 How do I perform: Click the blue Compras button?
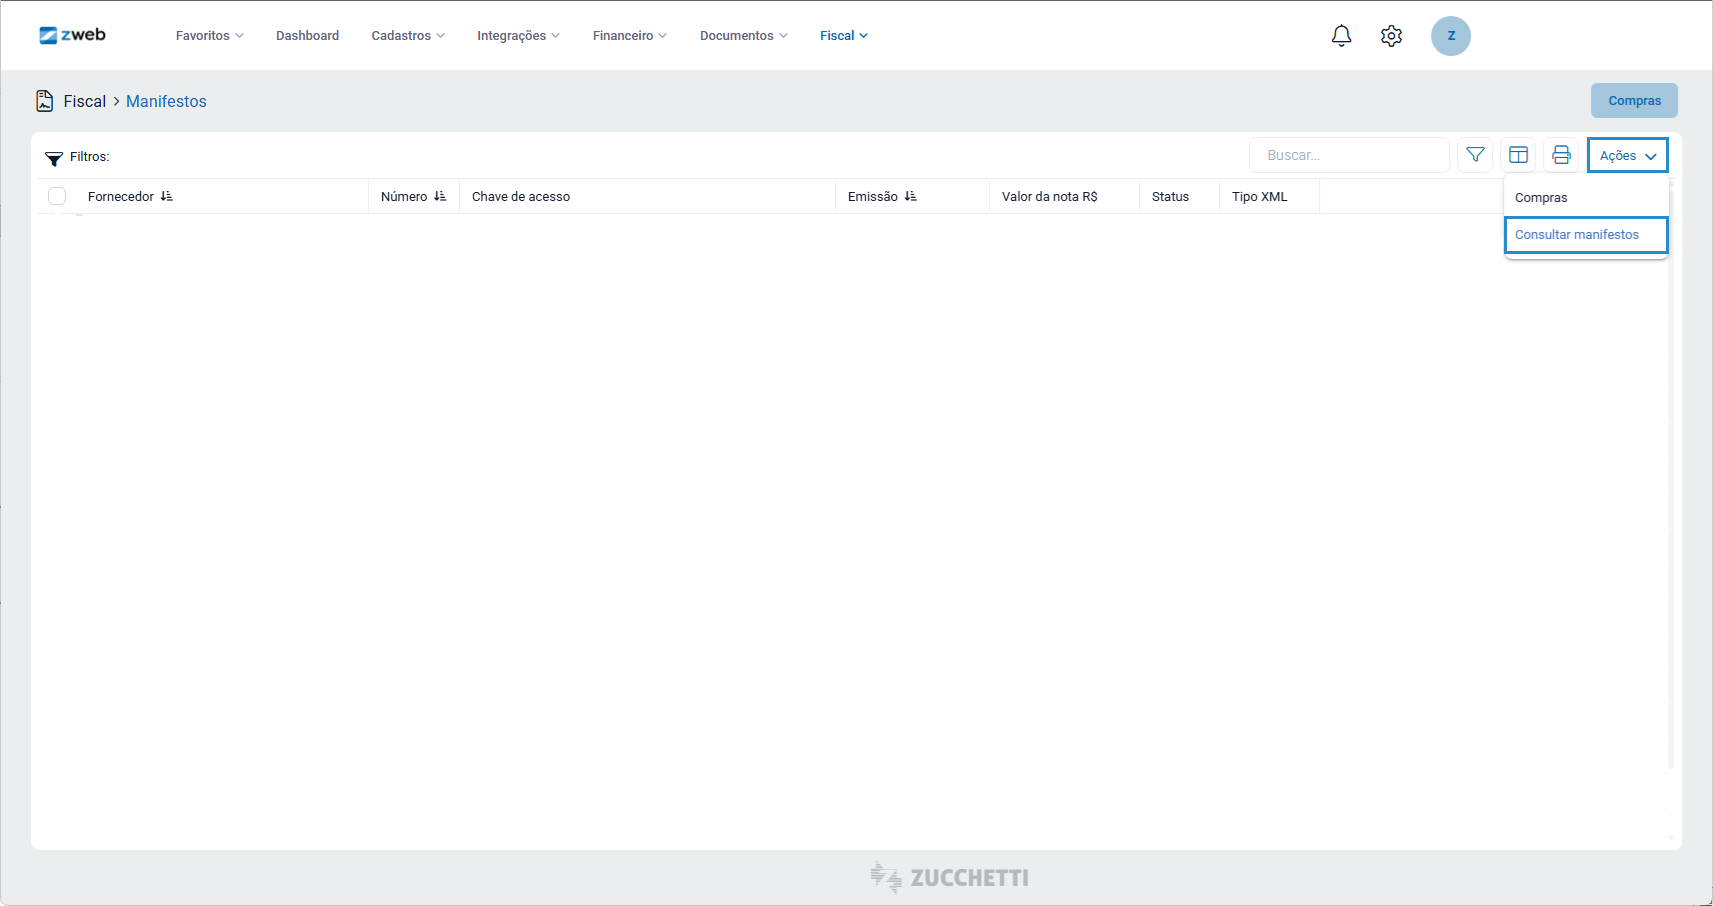point(1634,101)
